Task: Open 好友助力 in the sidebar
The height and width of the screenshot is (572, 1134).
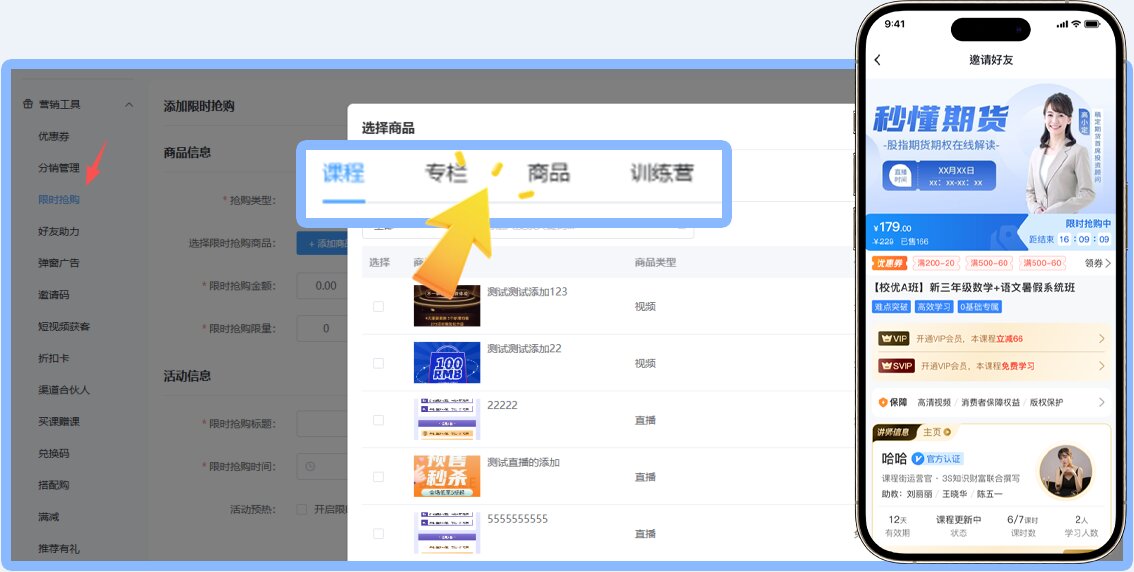Action: (59, 231)
